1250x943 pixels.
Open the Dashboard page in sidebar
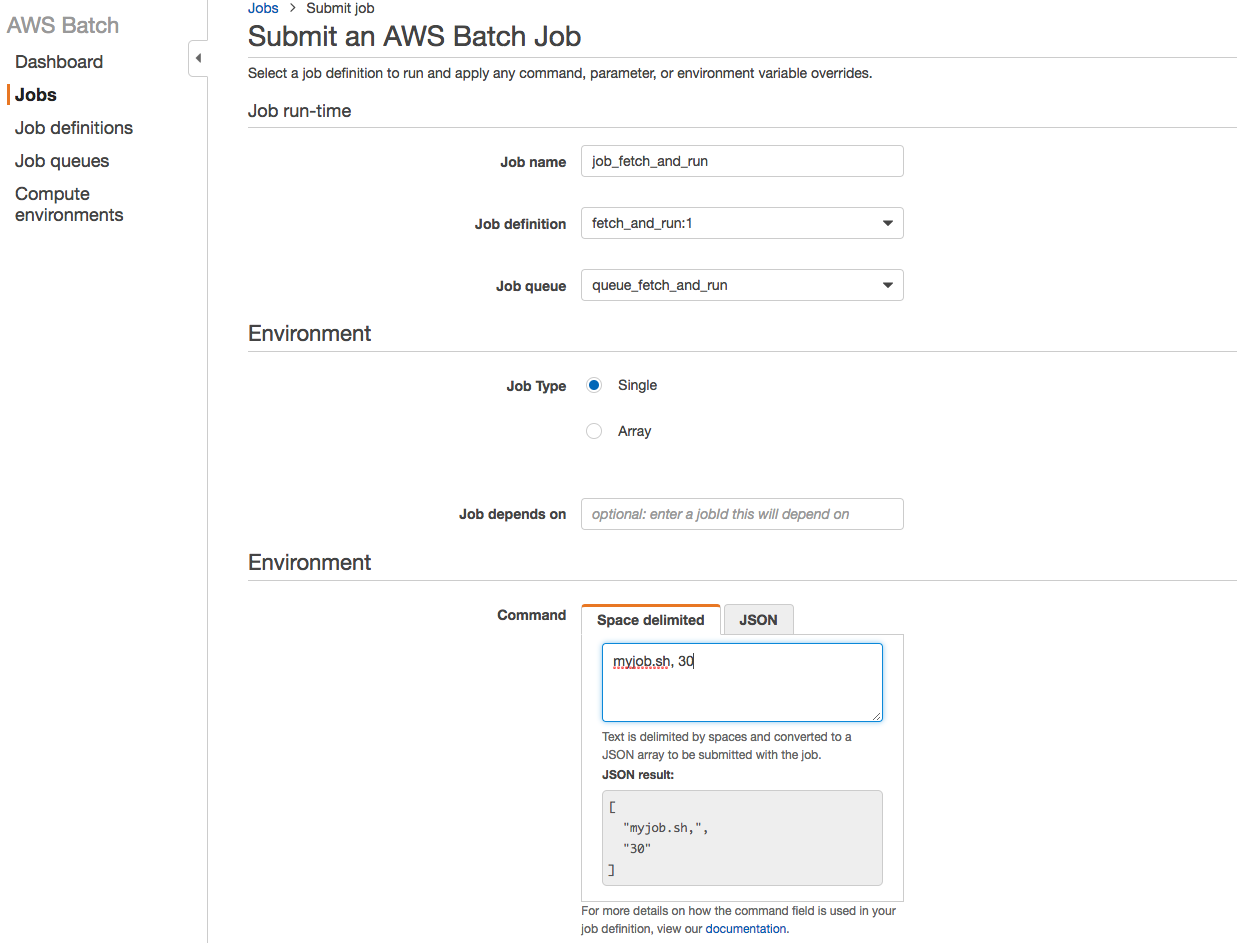59,62
